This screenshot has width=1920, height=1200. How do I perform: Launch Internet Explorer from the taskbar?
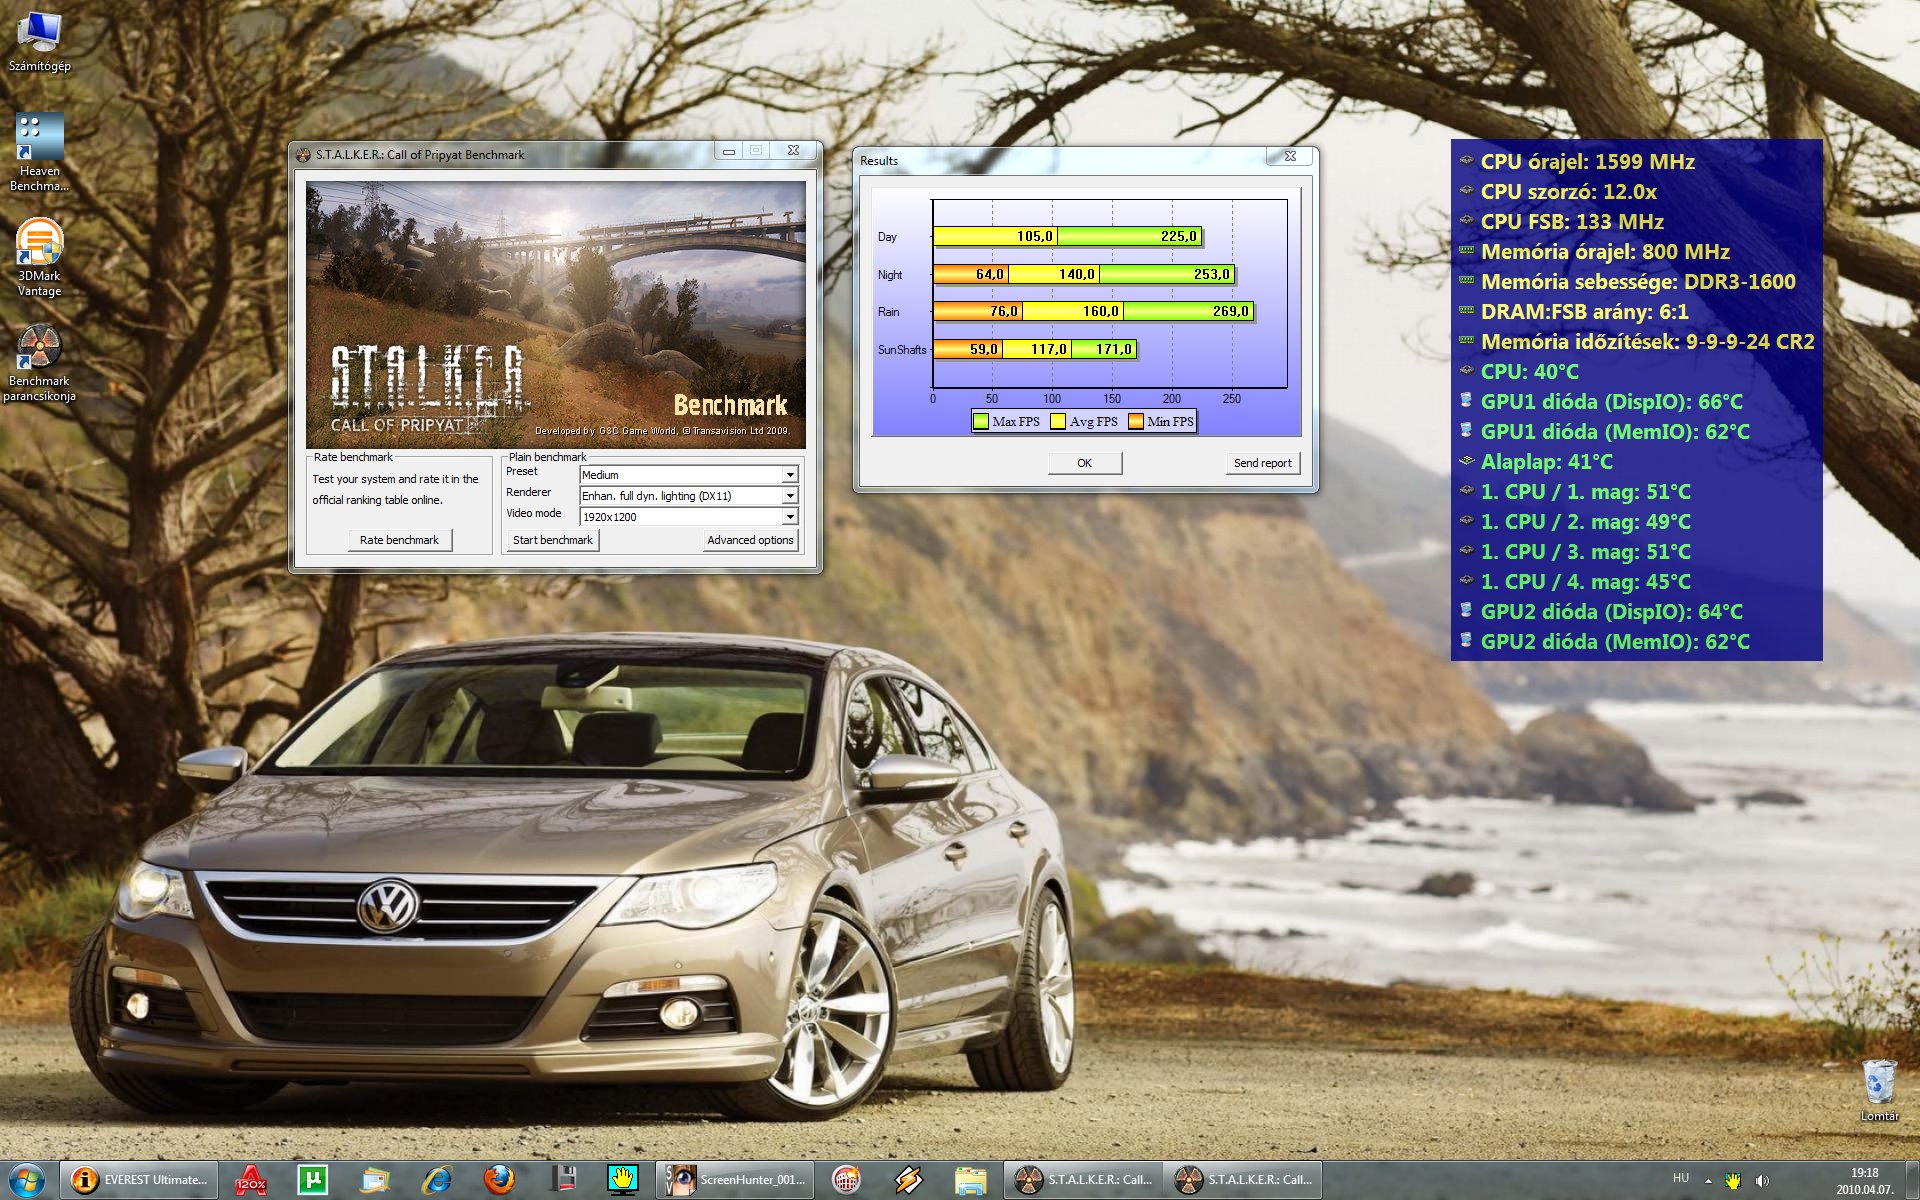(437, 1180)
